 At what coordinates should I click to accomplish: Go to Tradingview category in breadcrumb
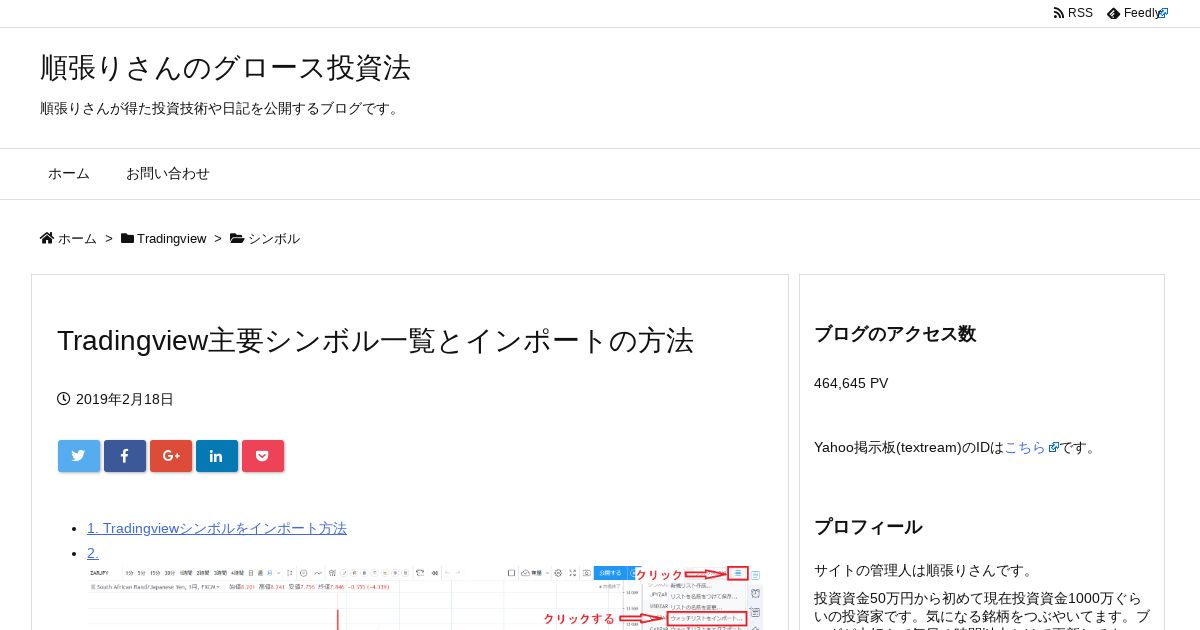[x=171, y=238]
